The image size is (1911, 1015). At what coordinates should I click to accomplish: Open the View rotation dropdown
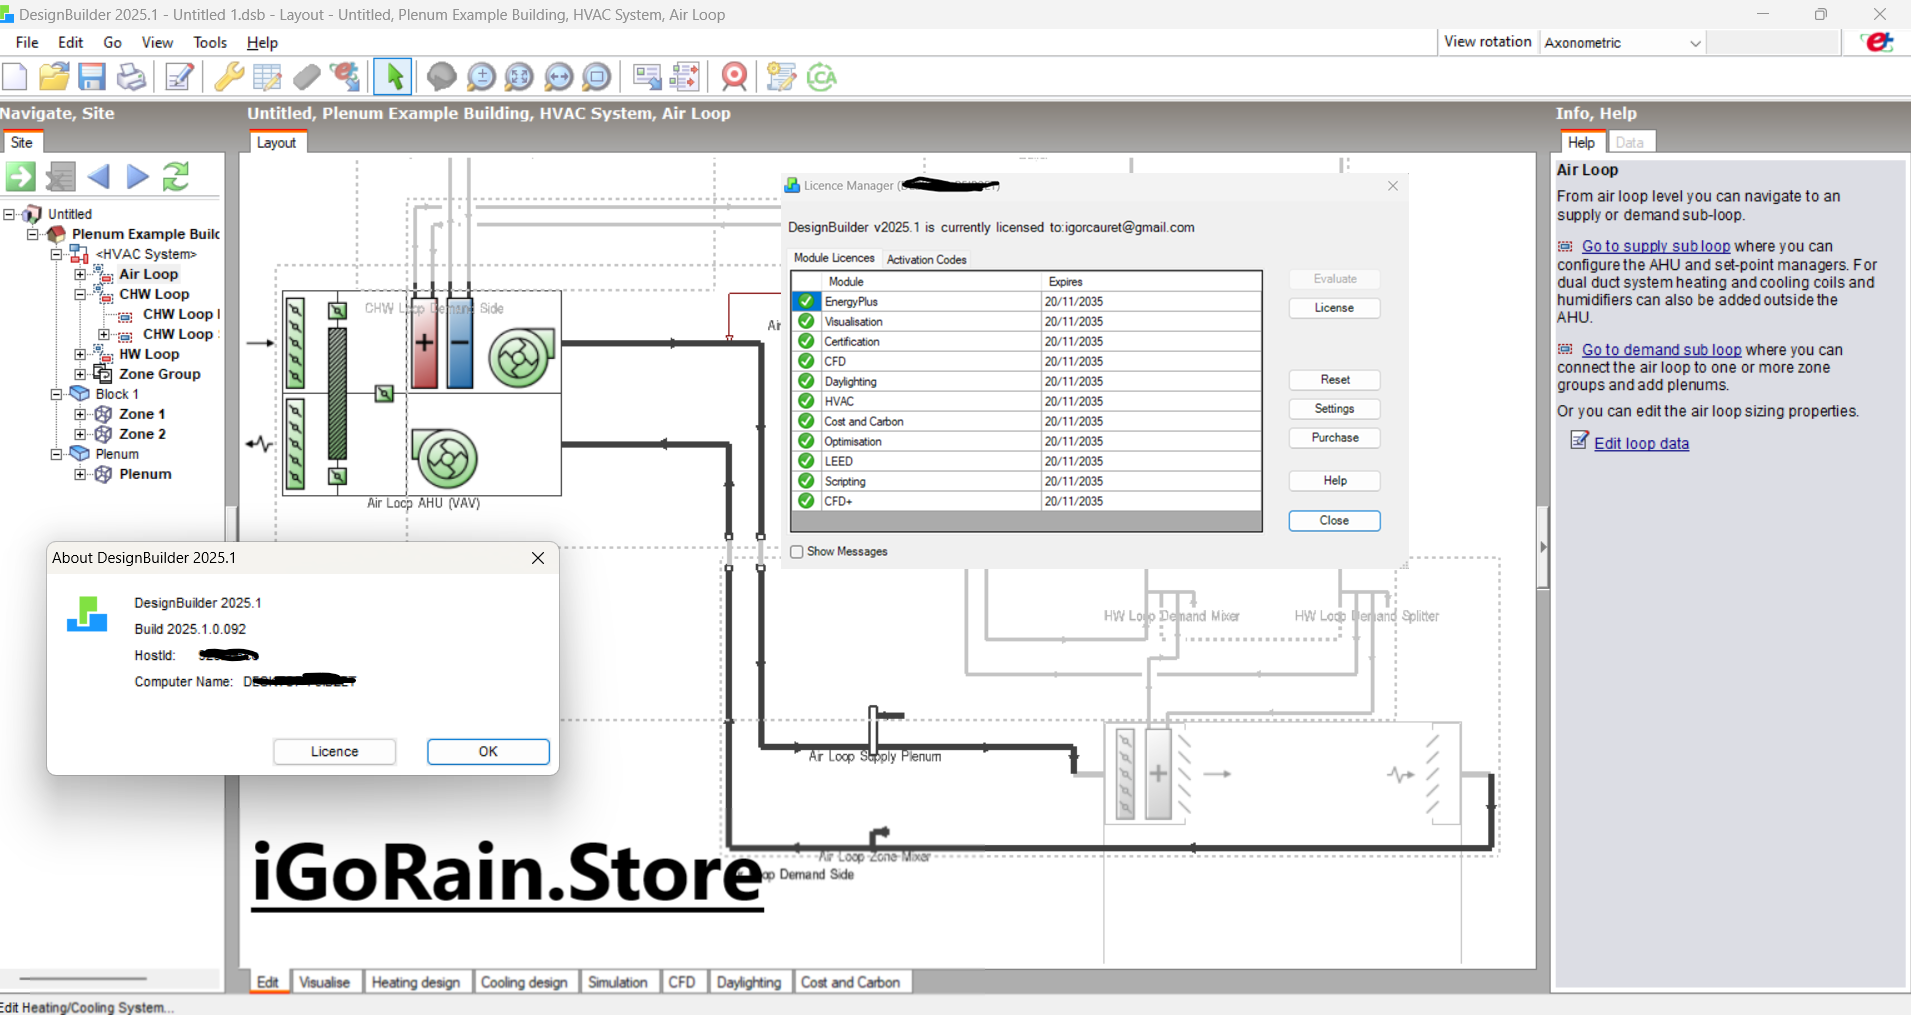pyautogui.click(x=1692, y=43)
